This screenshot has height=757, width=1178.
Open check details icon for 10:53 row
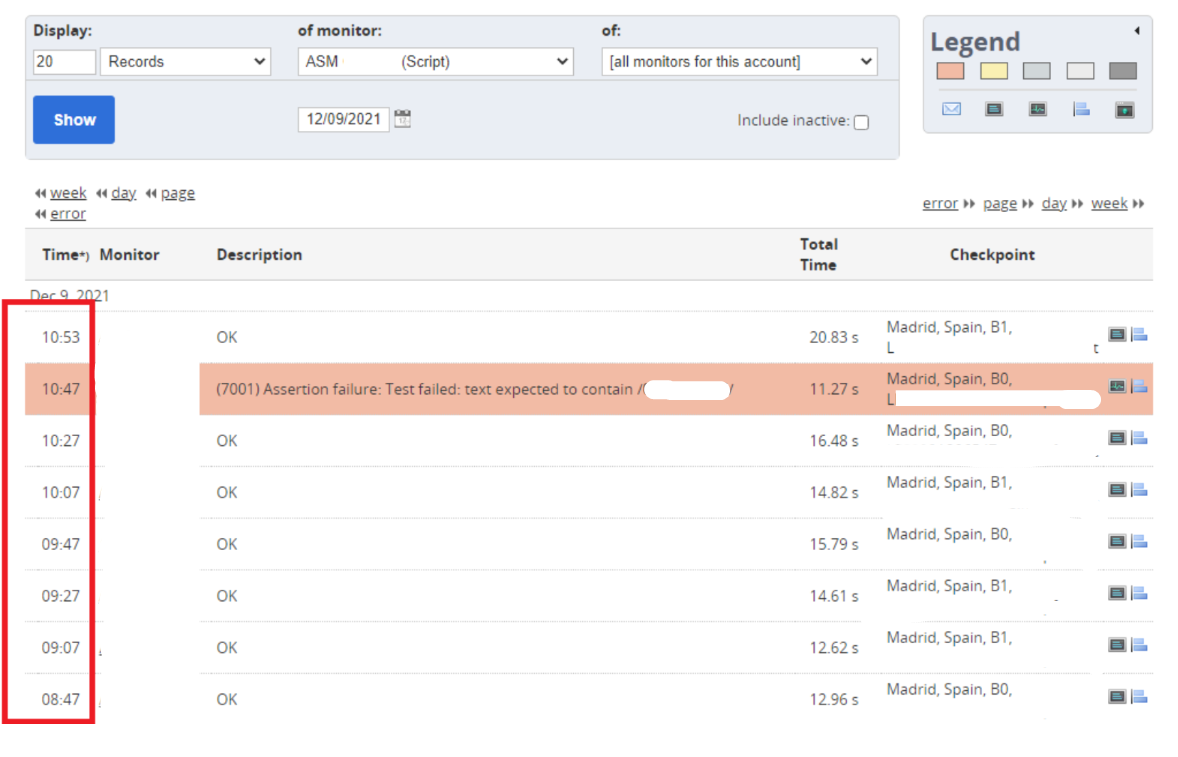click(1117, 335)
